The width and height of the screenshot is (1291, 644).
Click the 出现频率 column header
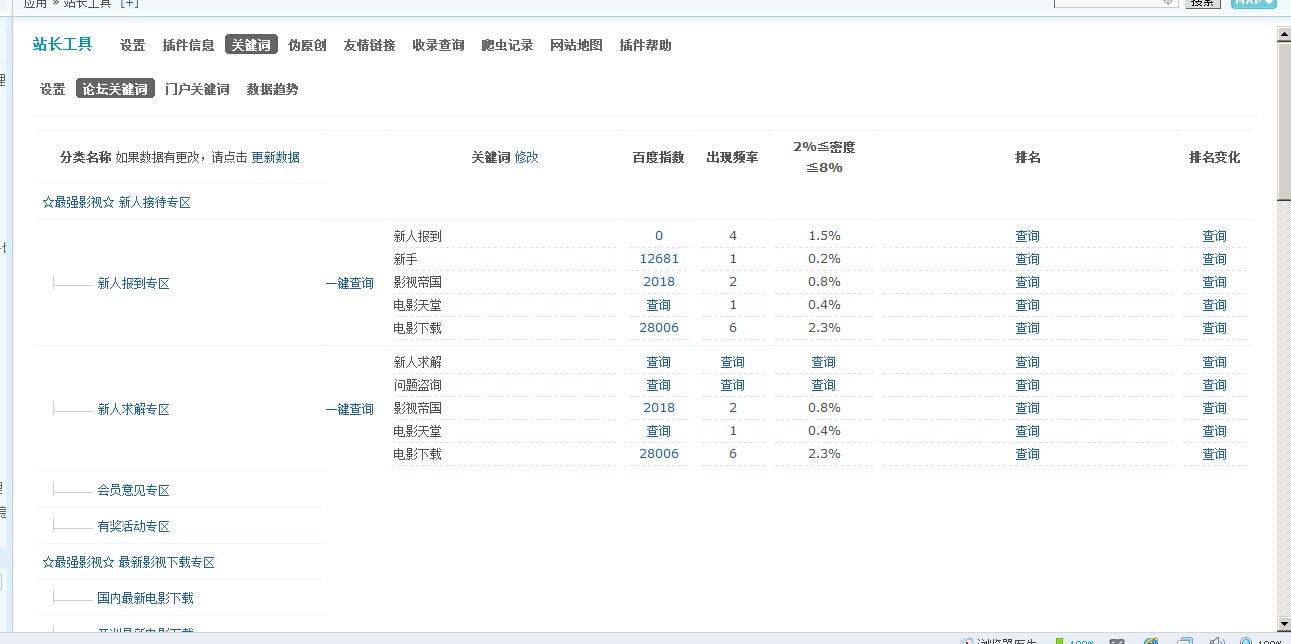click(732, 158)
